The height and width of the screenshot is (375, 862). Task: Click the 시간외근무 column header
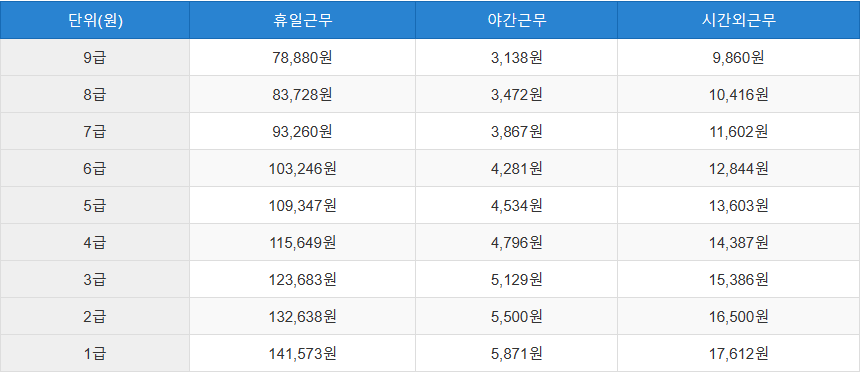coord(739,20)
